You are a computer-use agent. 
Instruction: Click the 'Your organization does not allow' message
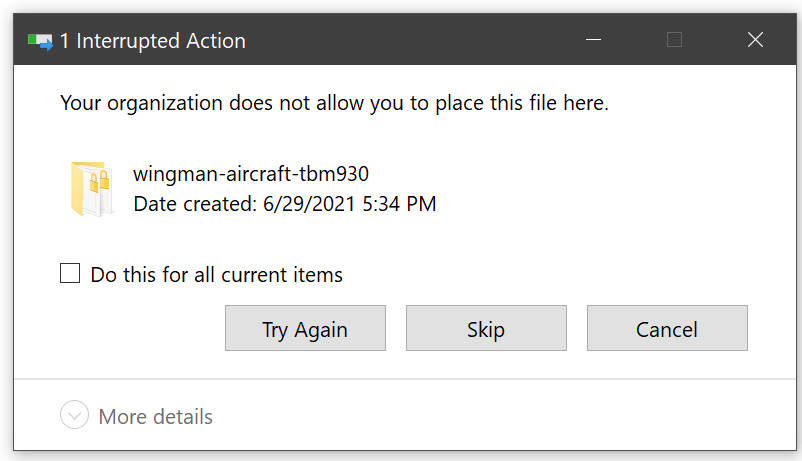point(334,102)
